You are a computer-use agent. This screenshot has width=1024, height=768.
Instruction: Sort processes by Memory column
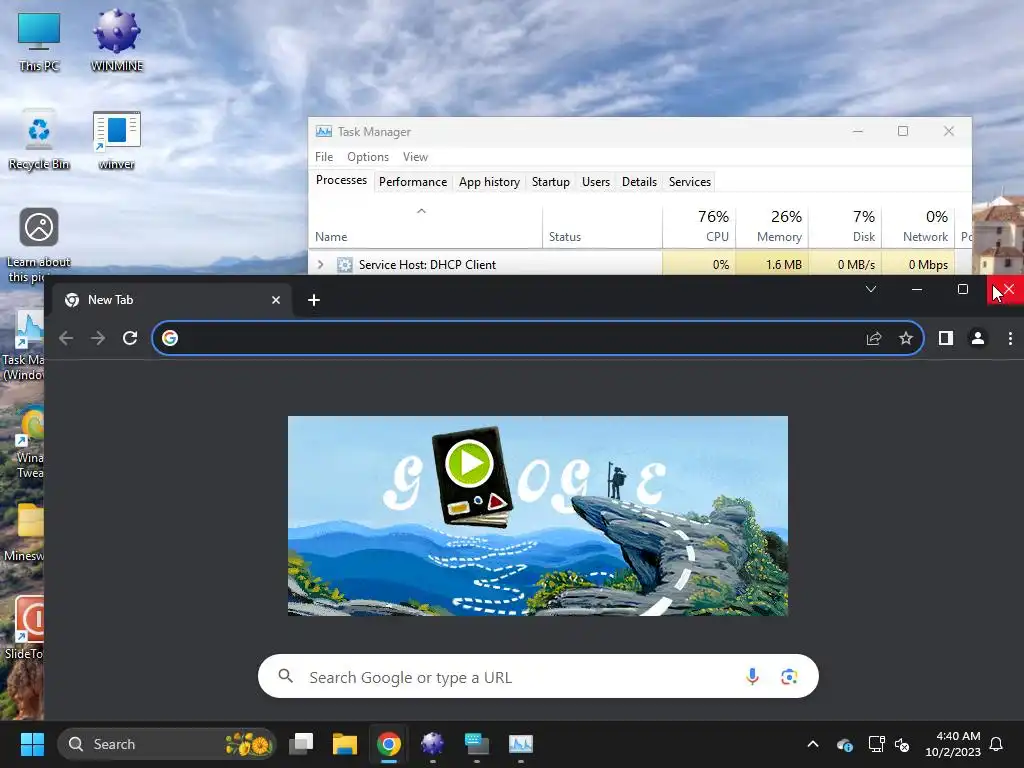772,227
